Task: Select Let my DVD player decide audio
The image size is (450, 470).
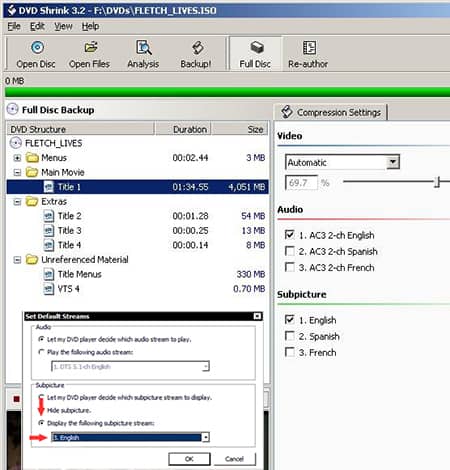Action: pyautogui.click(x=41, y=339)
